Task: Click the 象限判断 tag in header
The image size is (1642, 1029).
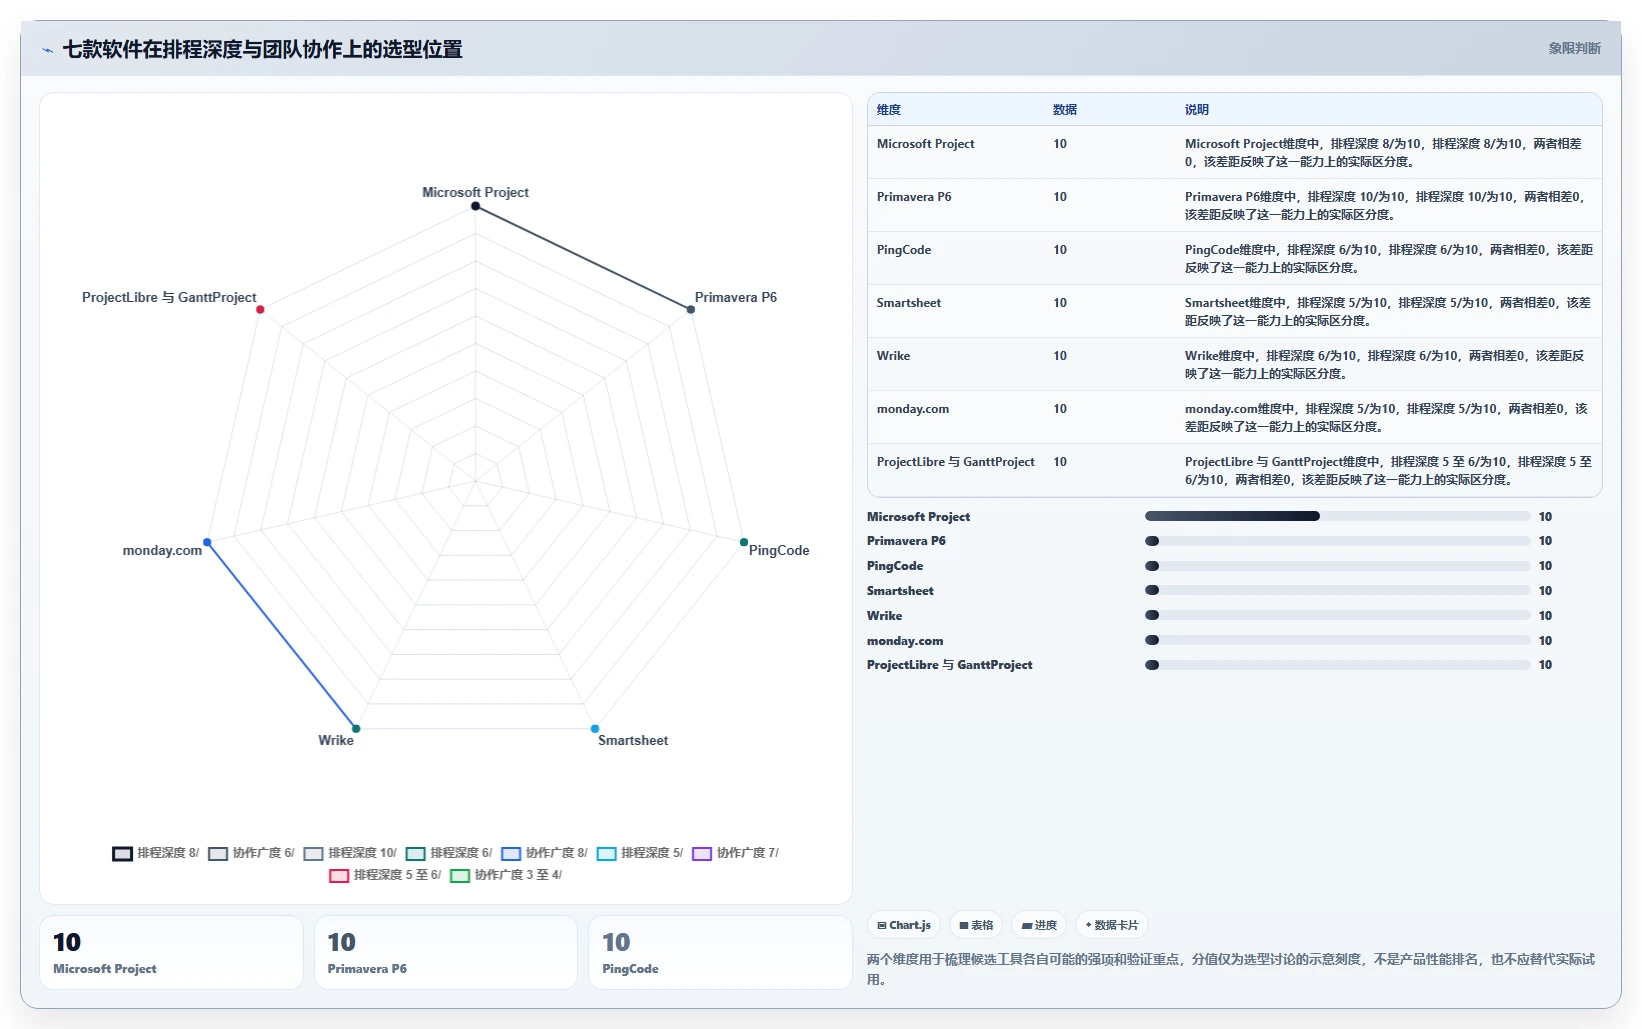Action: pyautogui.click(x=1574, y=48)
